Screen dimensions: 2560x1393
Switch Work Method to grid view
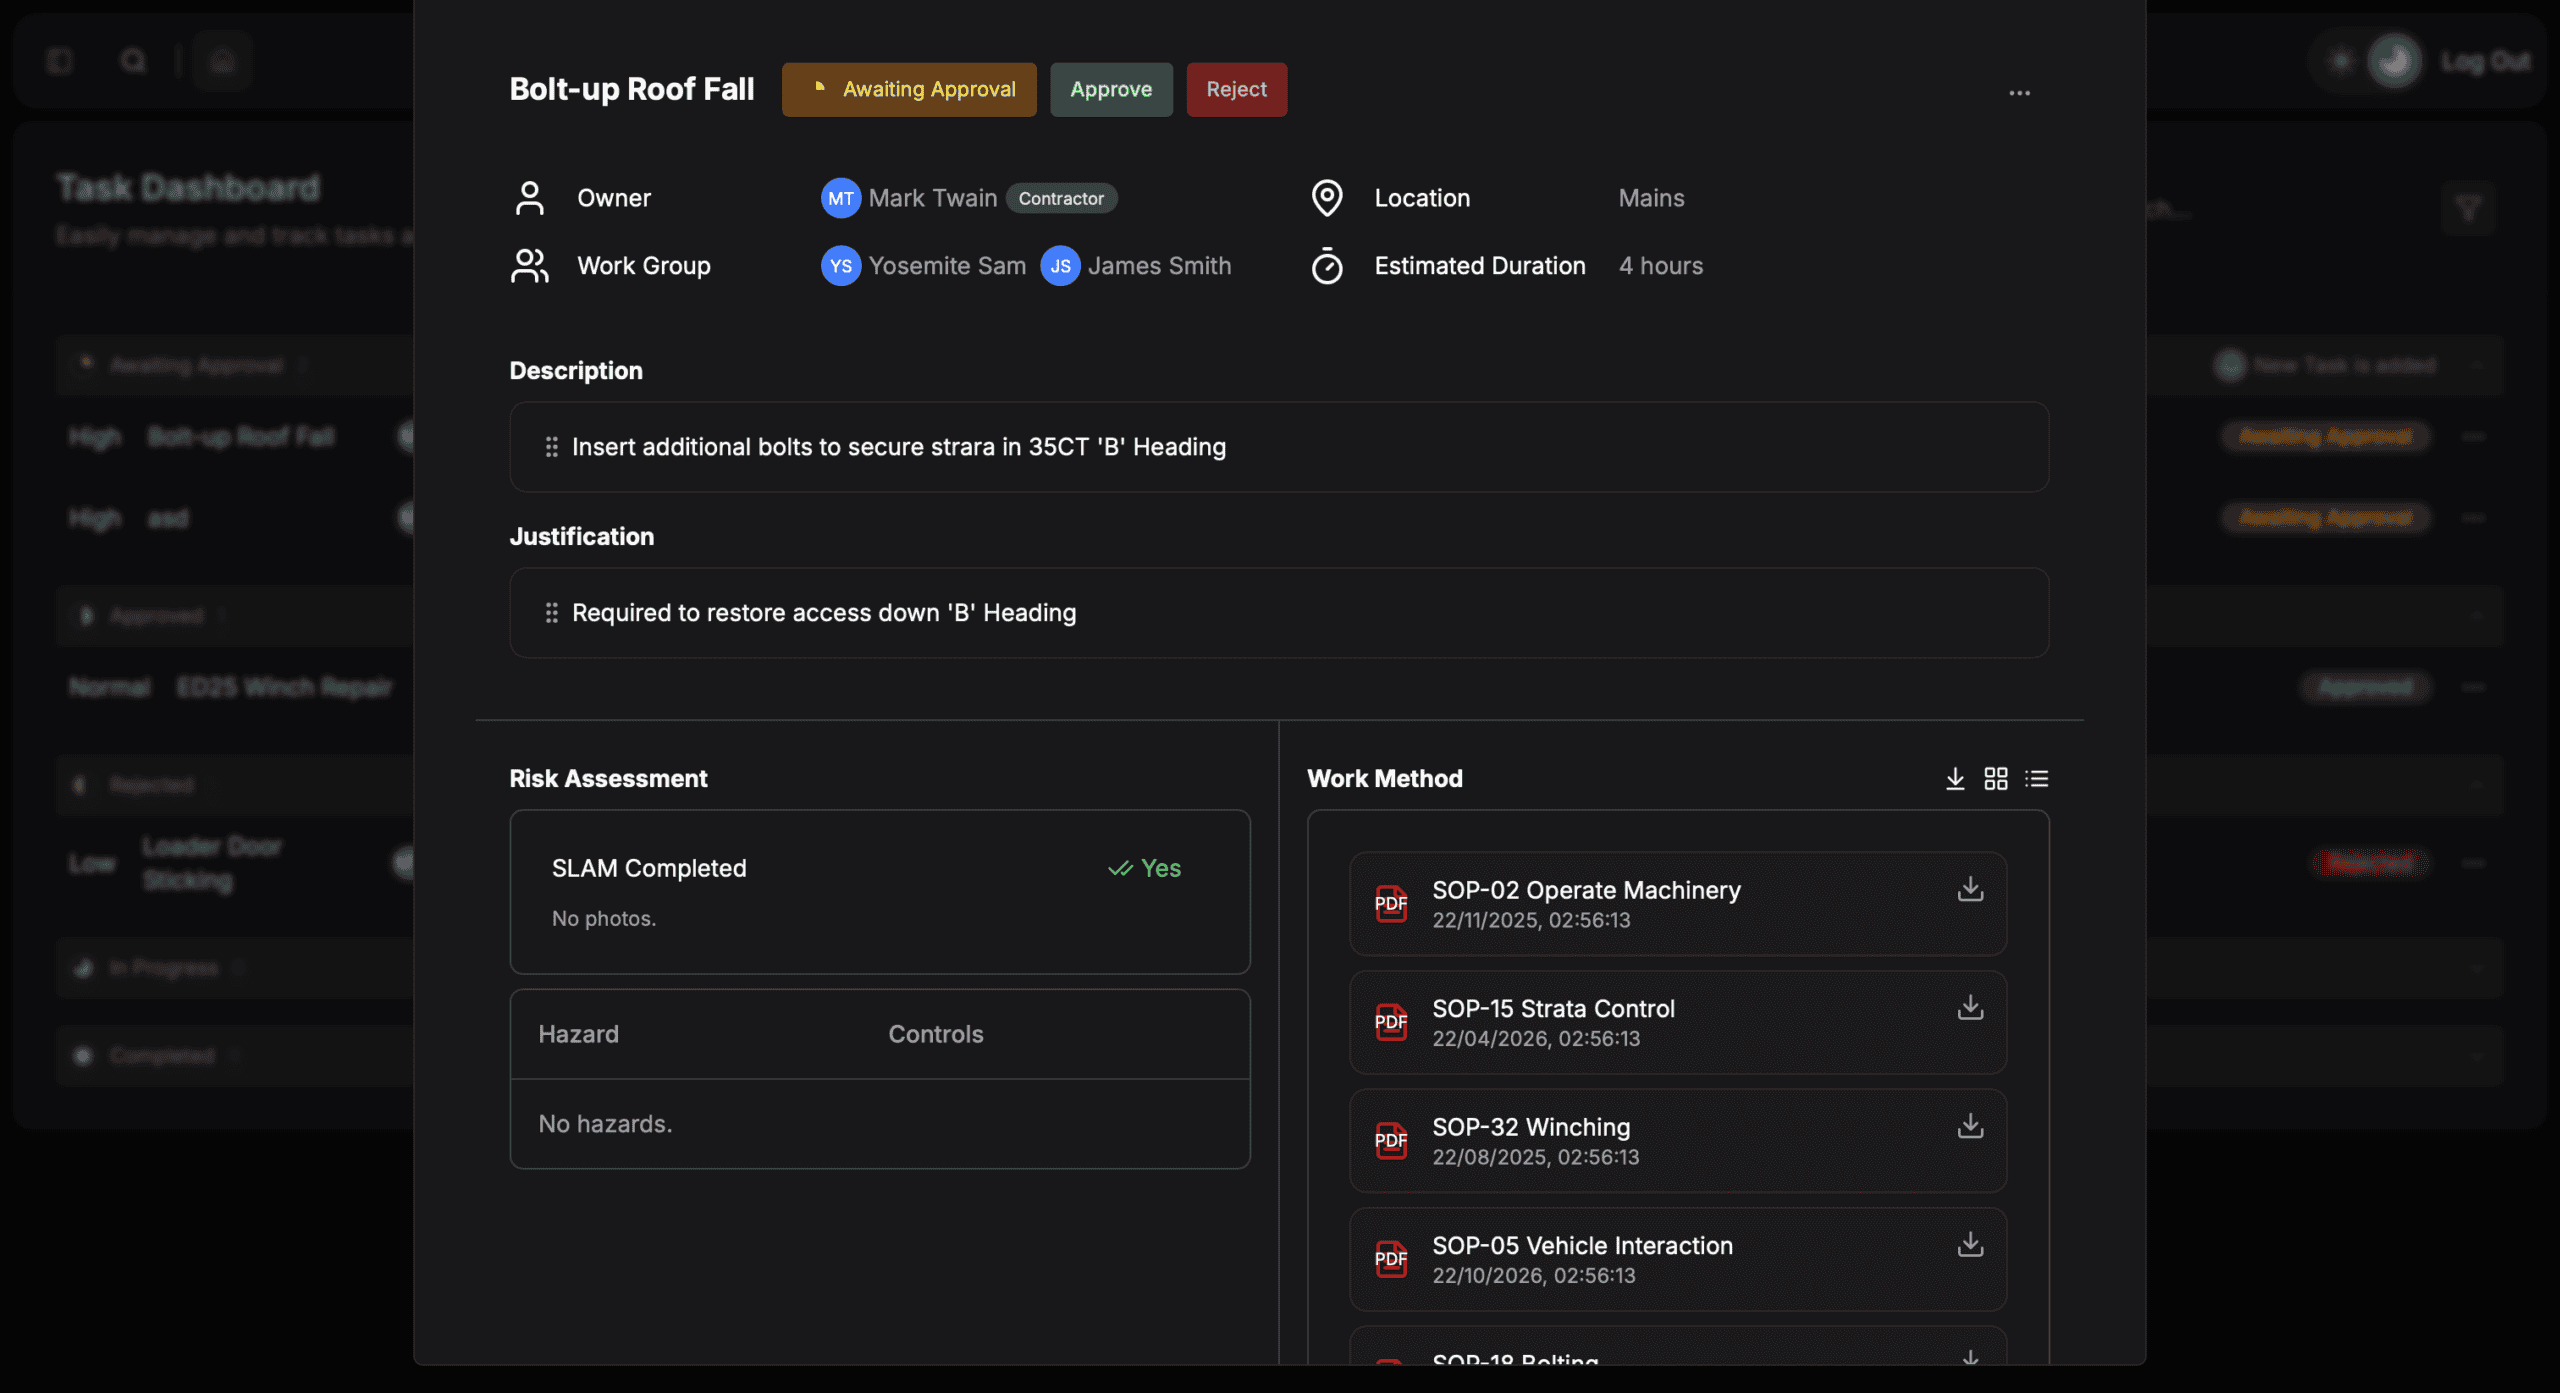click(x=1996, y=779)
